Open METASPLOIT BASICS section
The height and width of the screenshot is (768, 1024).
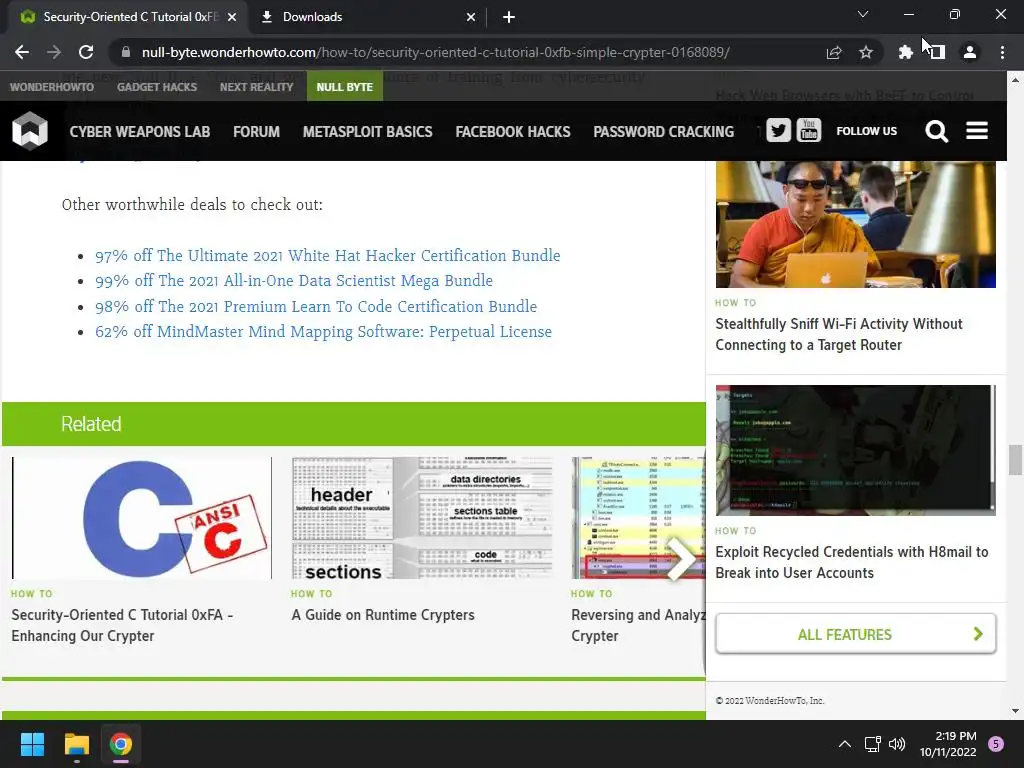[x=368, y=132]
